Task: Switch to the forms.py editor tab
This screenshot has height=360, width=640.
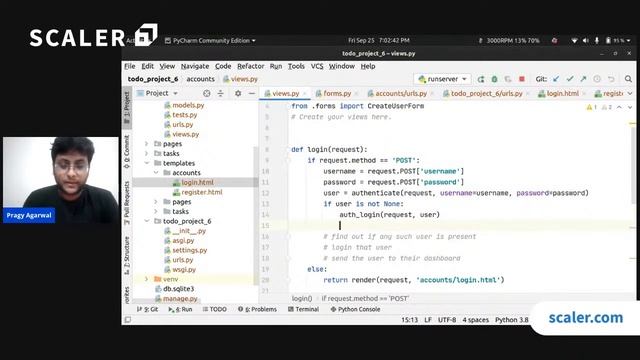Action: click(x=337, y=93)
